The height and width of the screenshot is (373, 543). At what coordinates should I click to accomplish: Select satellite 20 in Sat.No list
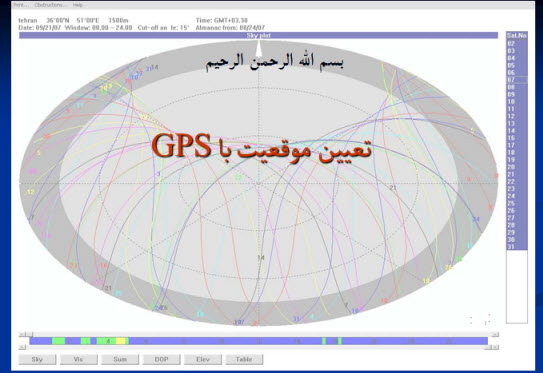[517, 167]
